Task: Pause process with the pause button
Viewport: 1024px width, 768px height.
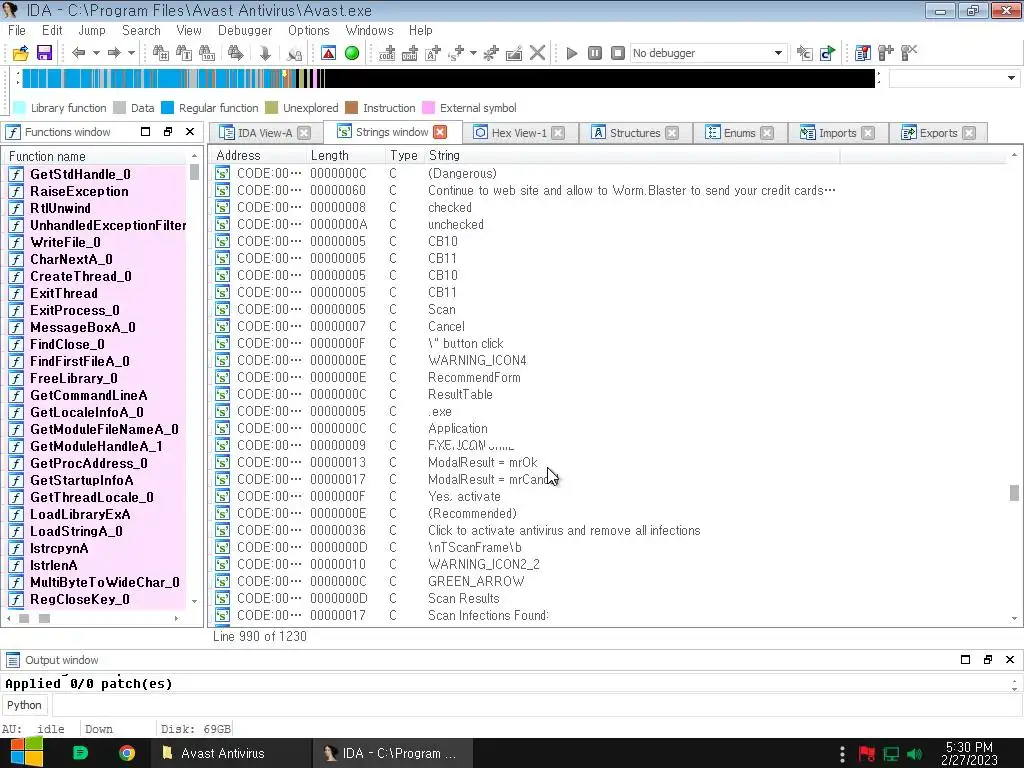Action: [595, 53]
